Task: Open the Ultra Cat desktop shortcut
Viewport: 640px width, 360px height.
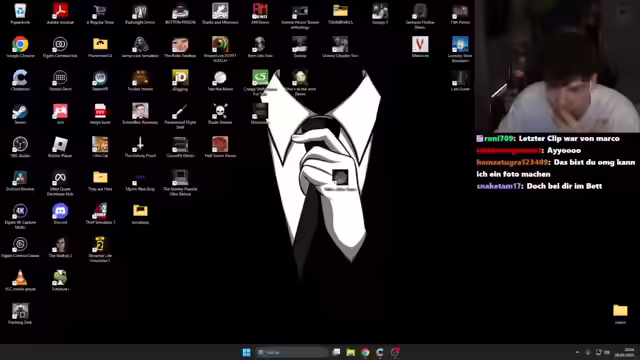Action: (100, 147)
